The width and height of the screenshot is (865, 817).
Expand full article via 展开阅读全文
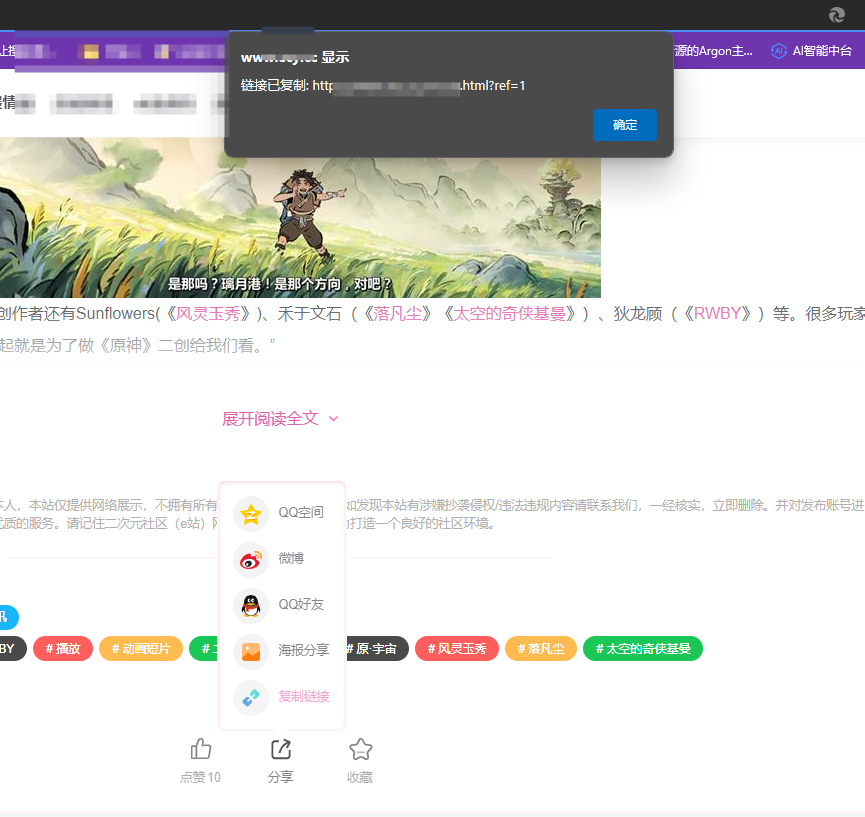coord(270,419)
